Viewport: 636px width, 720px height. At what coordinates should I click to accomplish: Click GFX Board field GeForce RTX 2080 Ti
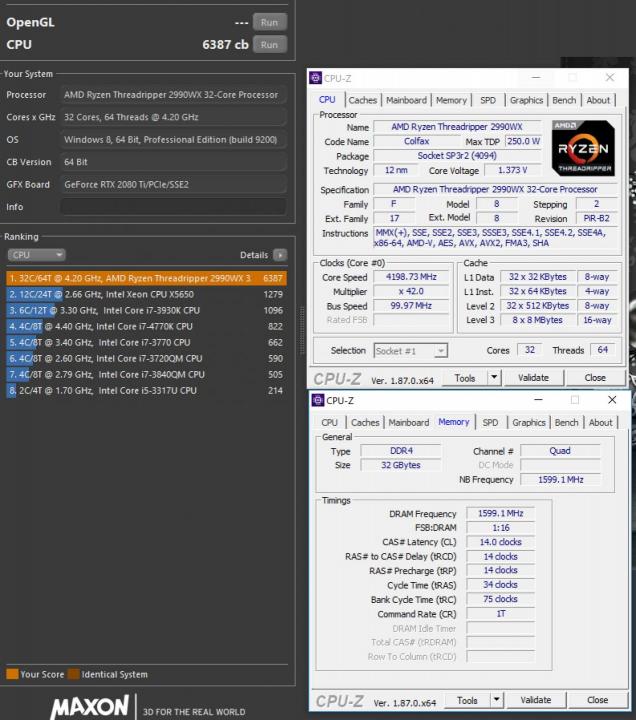click(x=173, y=185)
